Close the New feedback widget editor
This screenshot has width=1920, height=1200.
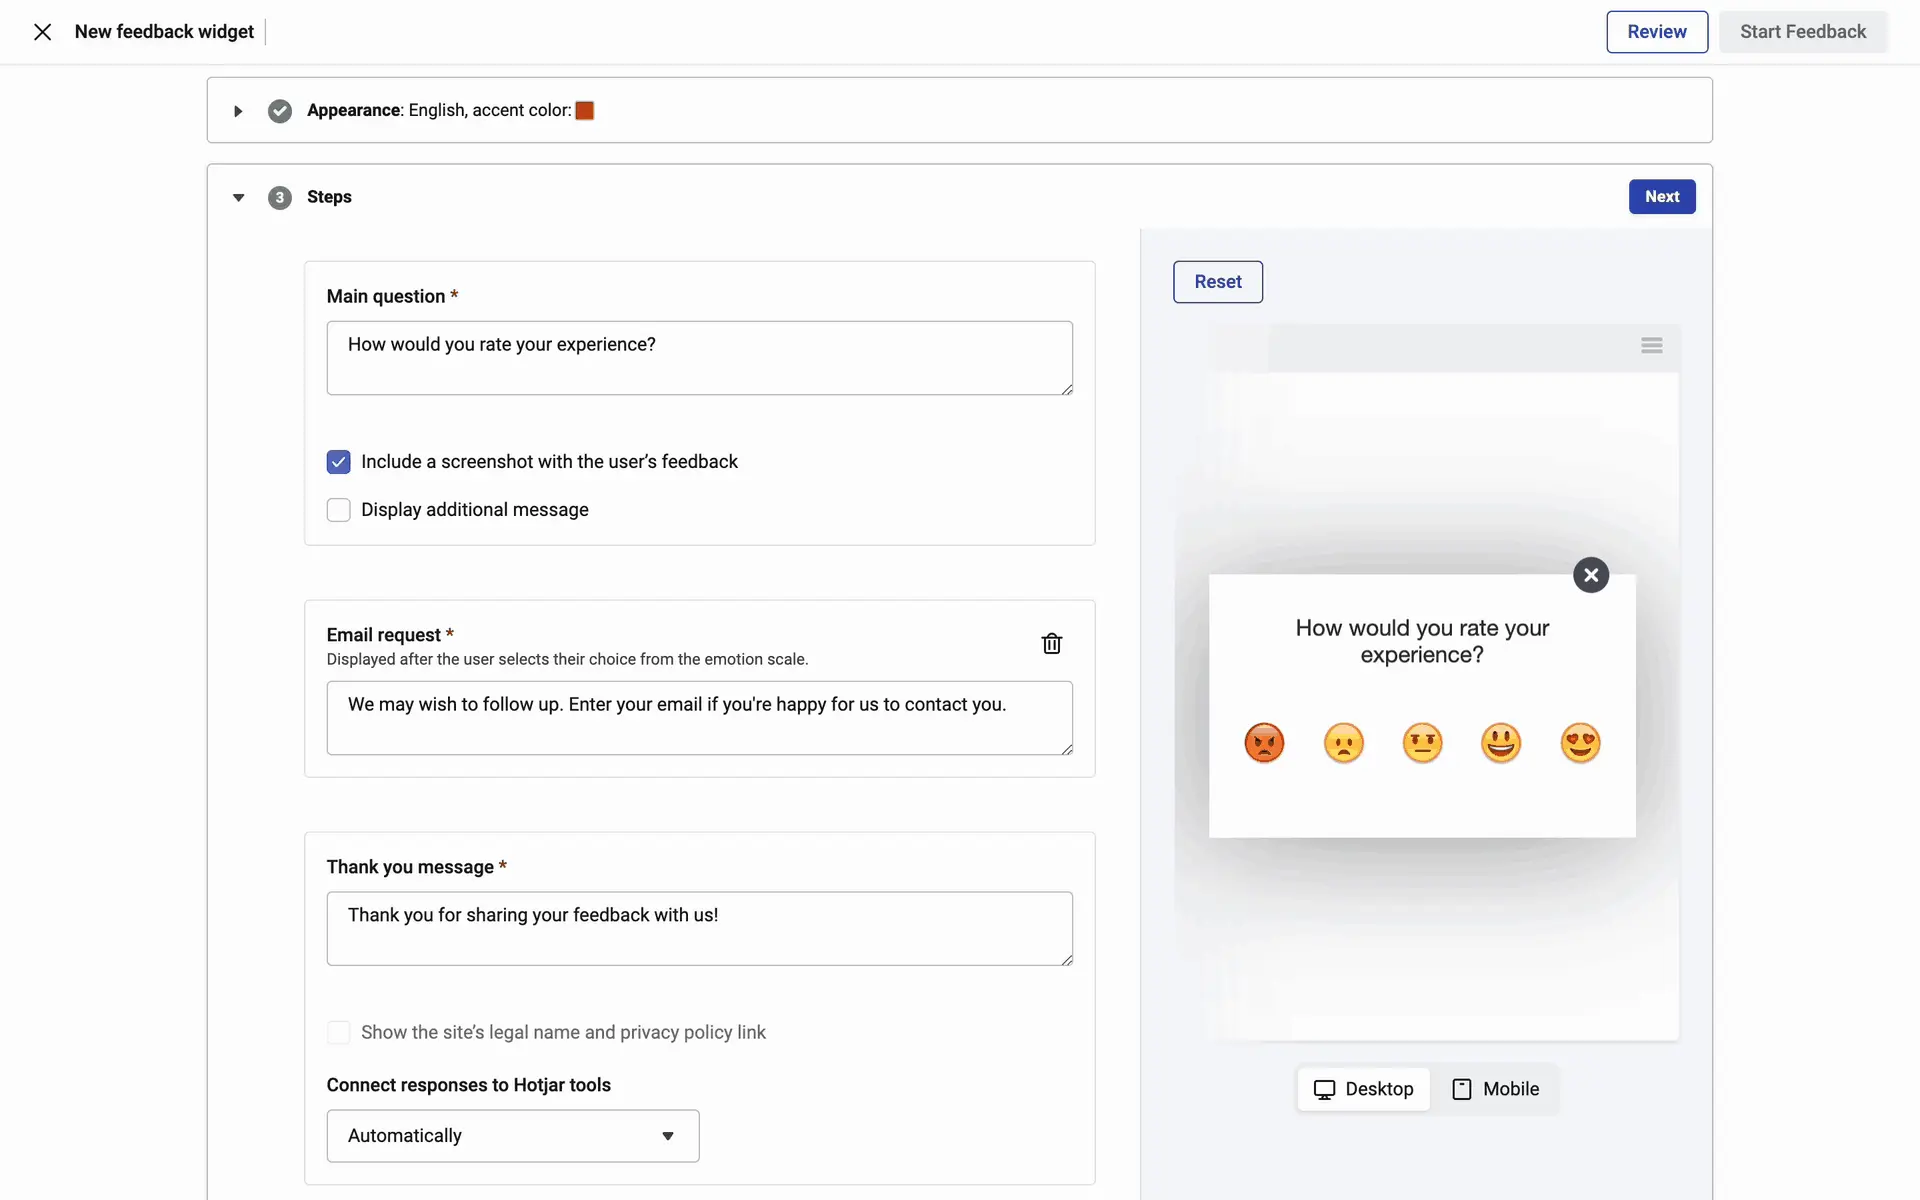click(x=42, y=32)
